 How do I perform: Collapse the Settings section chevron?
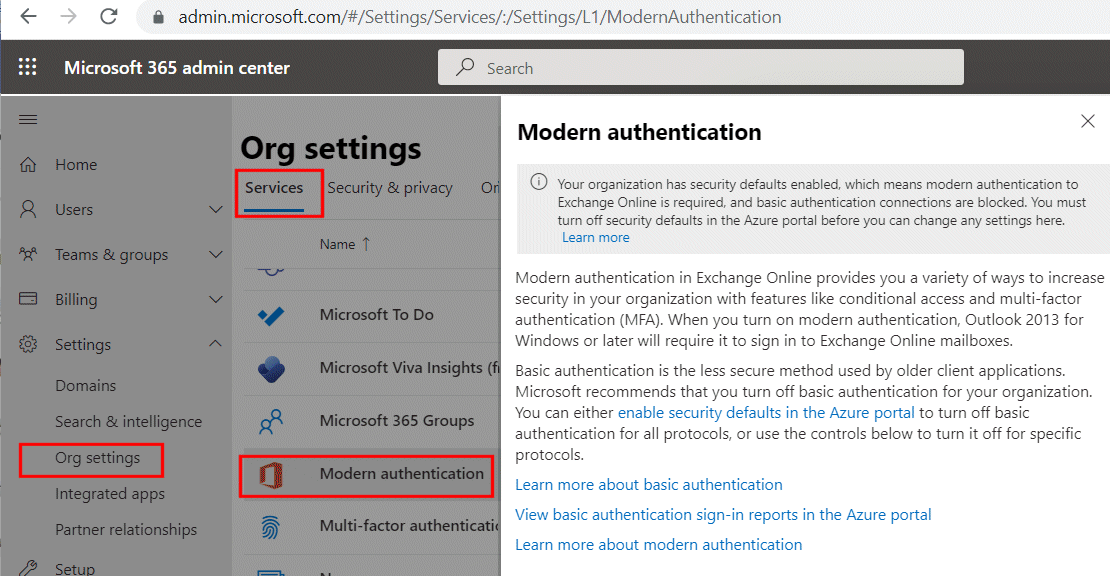[x=216, y=344]
